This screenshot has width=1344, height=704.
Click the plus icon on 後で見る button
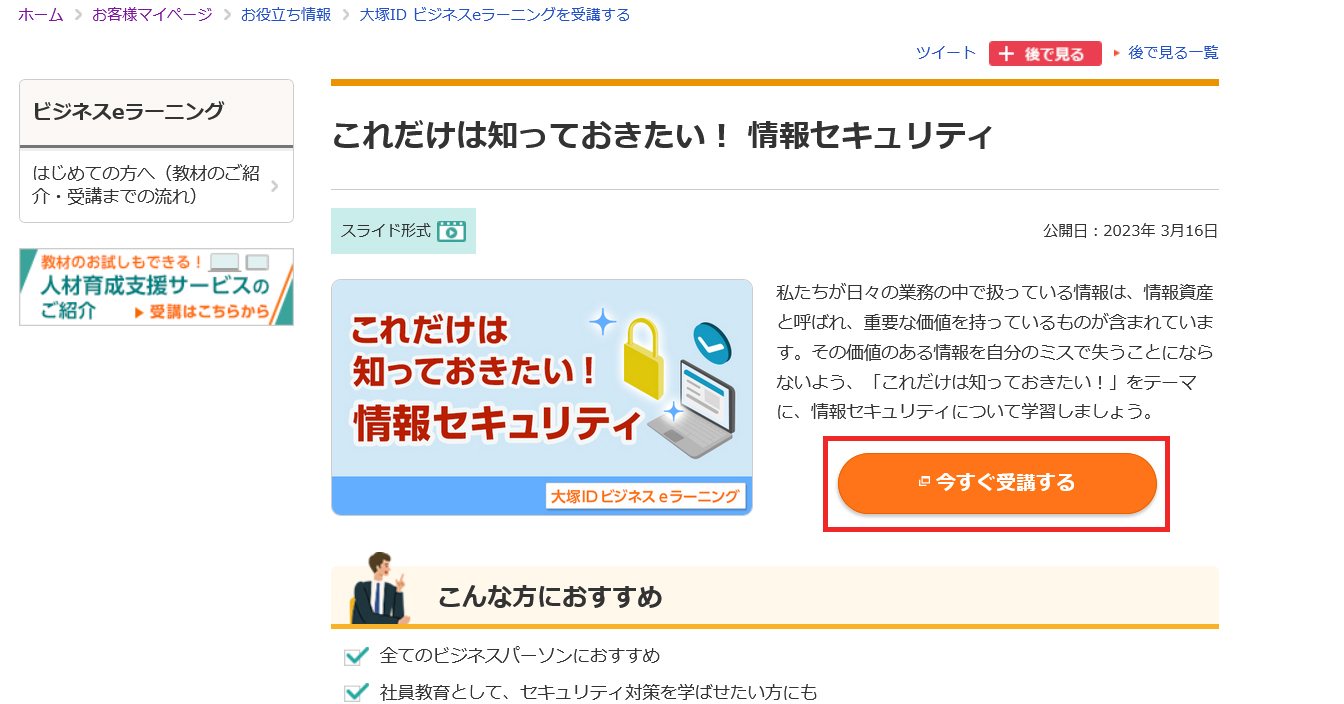tap(1006, 54)
